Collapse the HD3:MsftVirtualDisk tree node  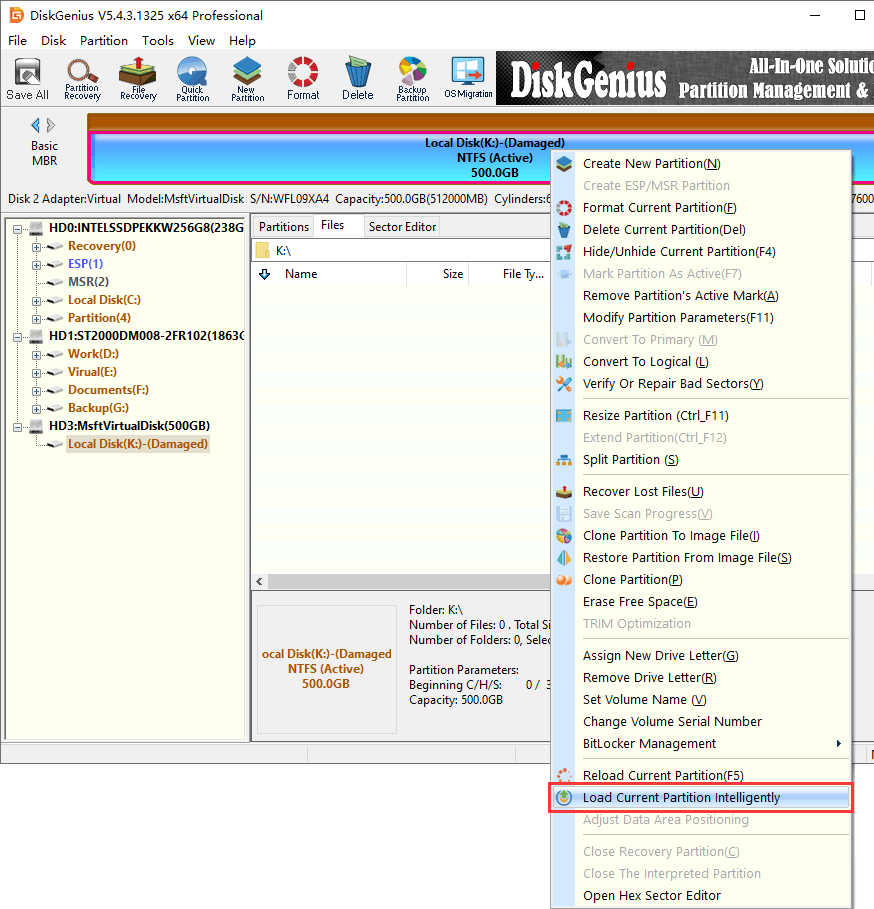point(19,426)
